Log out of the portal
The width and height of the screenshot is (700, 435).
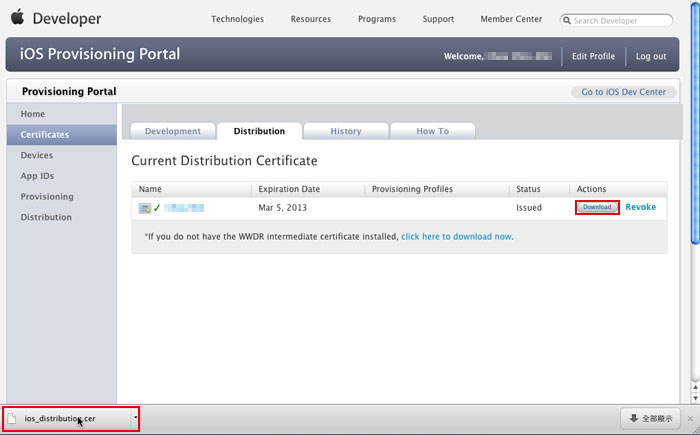coord(651,56)
